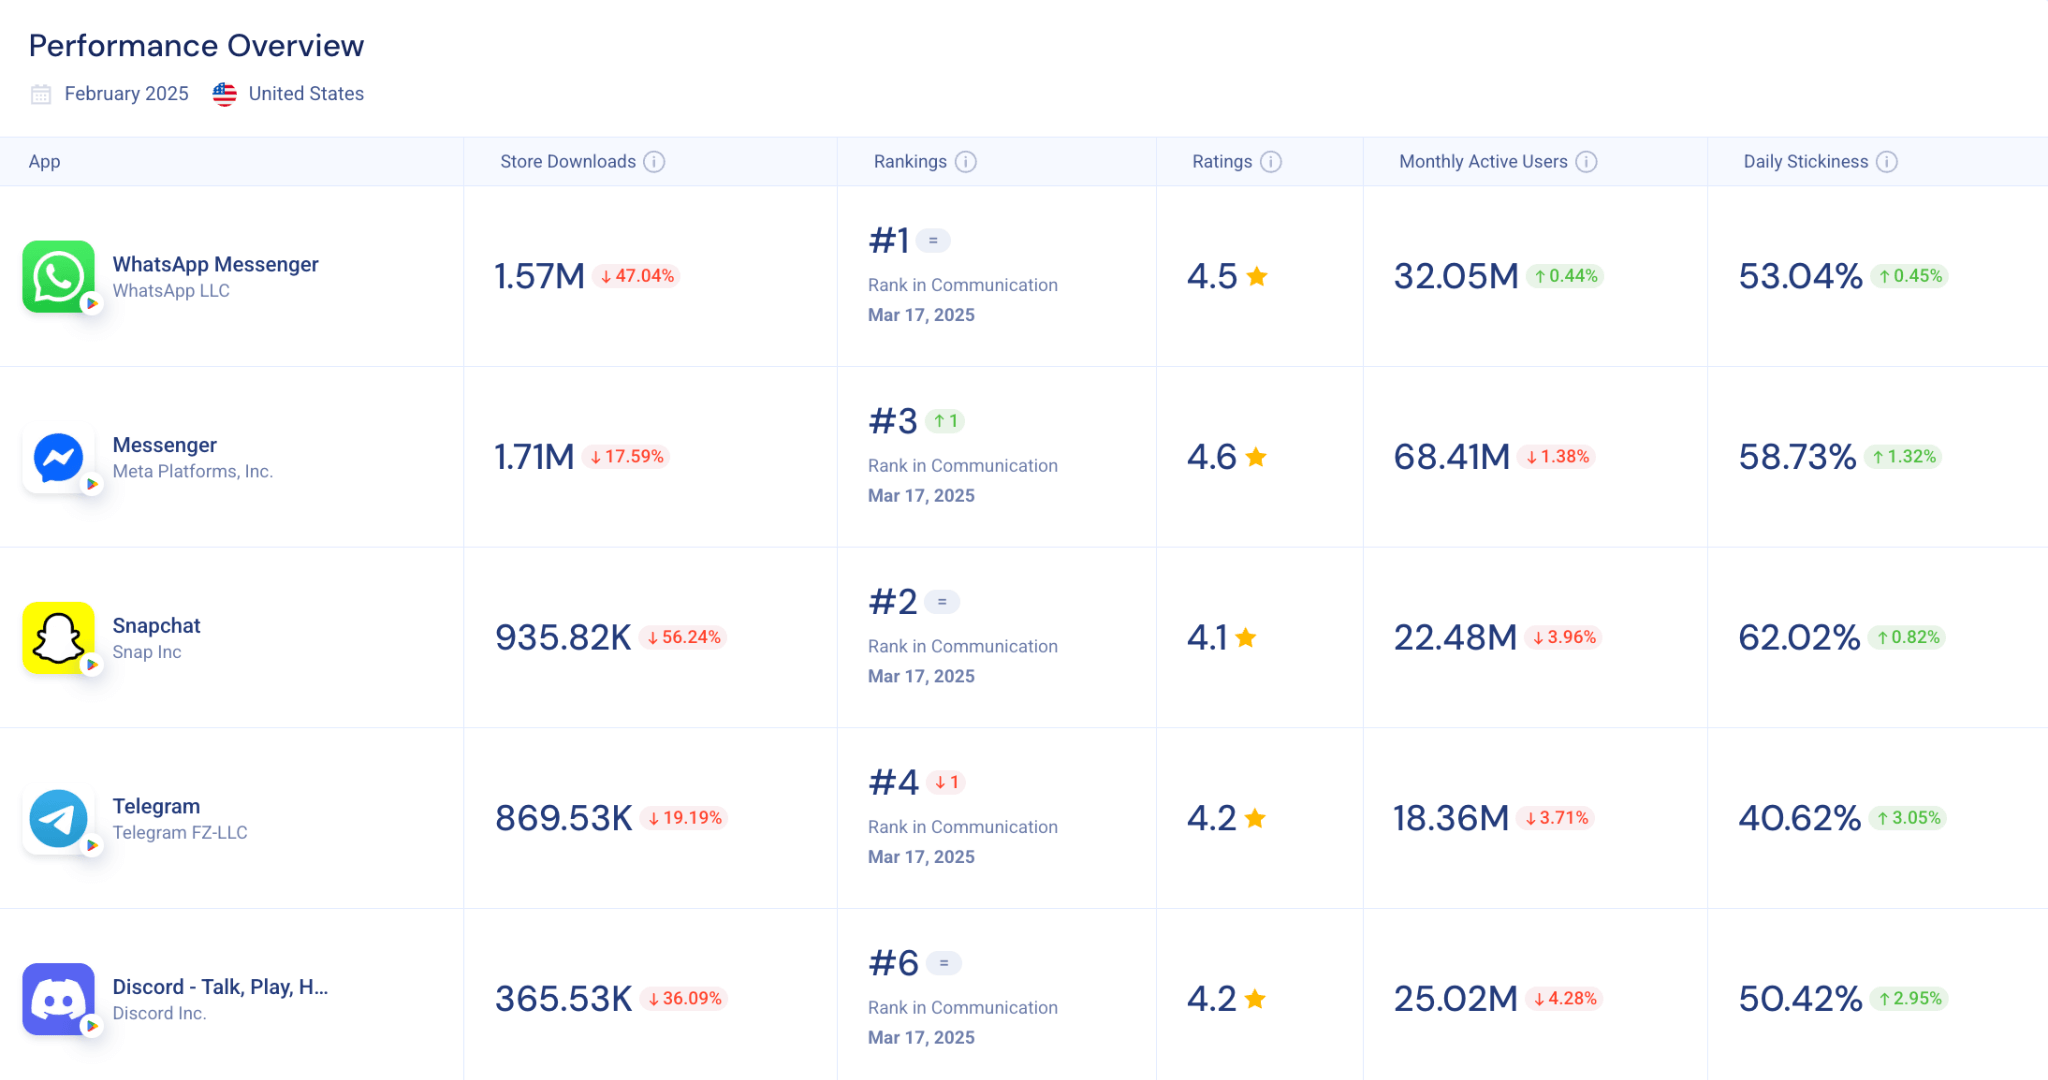Open the Telegram app name link

tap(157, 806)
